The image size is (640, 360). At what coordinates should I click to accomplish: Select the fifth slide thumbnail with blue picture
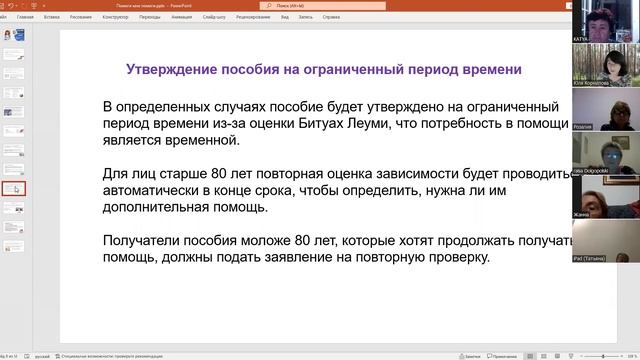[14, 112]
